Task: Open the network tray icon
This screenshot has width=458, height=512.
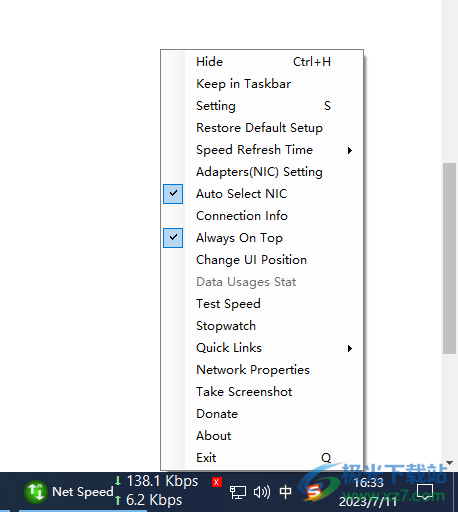Action: 238,492
